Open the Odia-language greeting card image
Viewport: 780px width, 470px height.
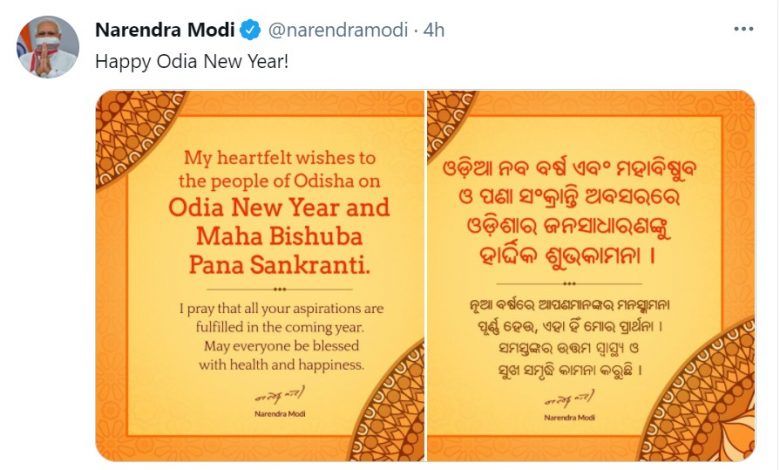(591, 276)
